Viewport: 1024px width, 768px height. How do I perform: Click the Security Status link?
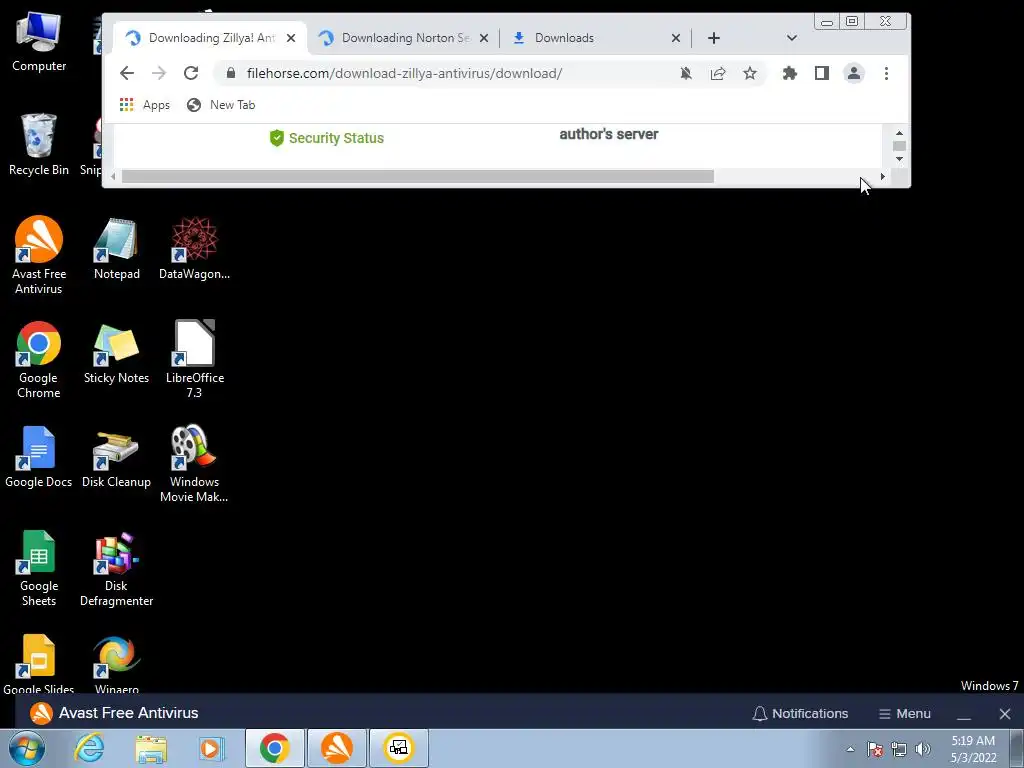[x=327, y=138]
